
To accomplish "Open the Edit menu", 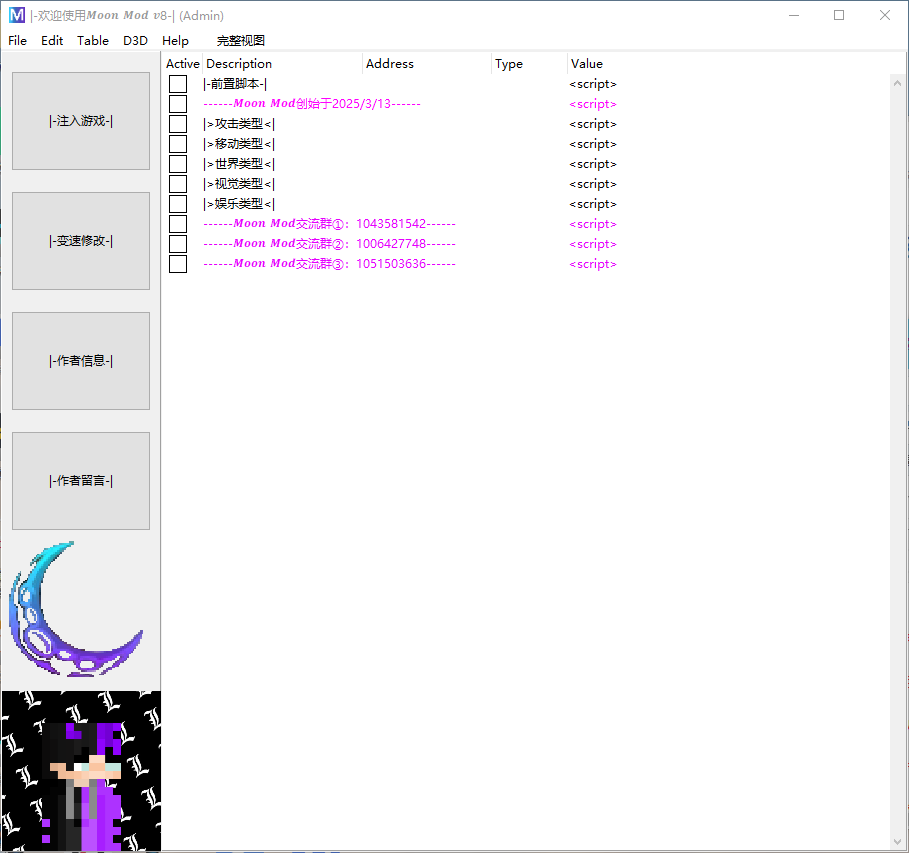I will [x=51, y=41].
